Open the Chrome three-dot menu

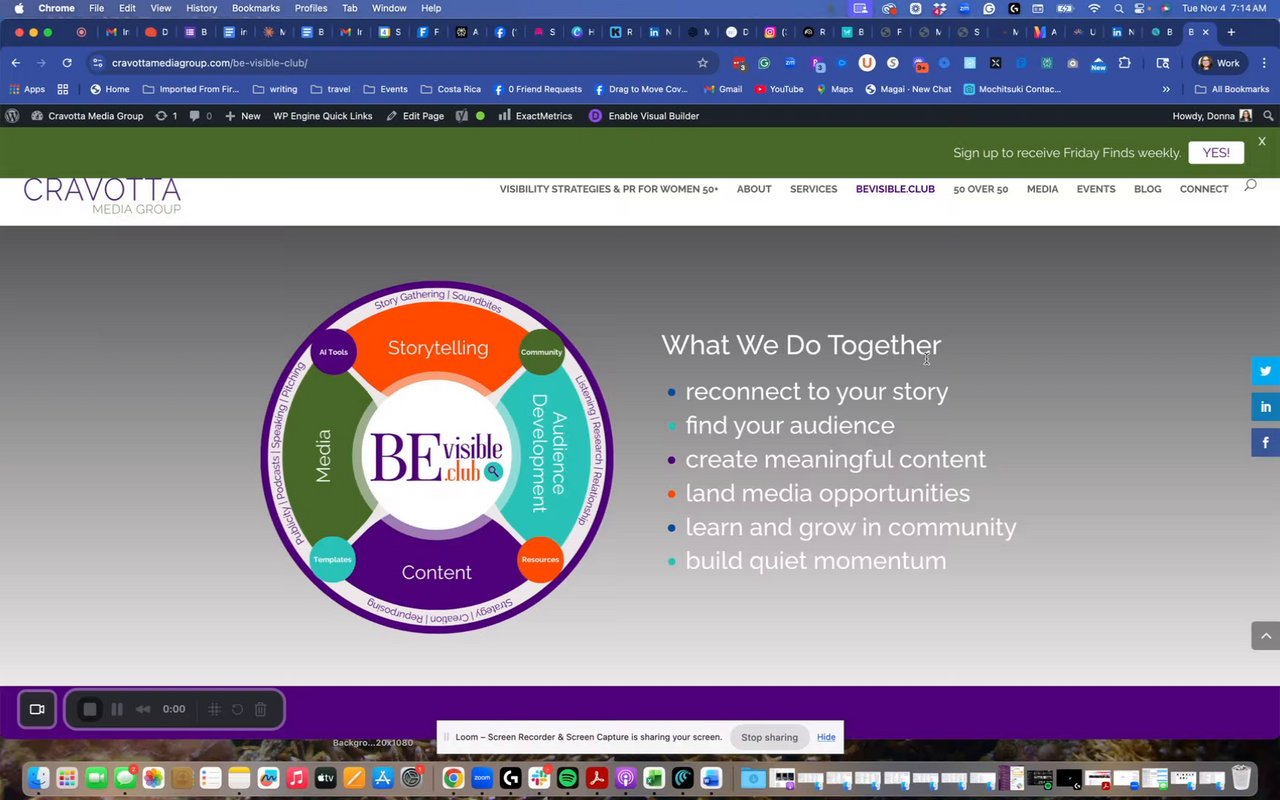pos(1263,63)
